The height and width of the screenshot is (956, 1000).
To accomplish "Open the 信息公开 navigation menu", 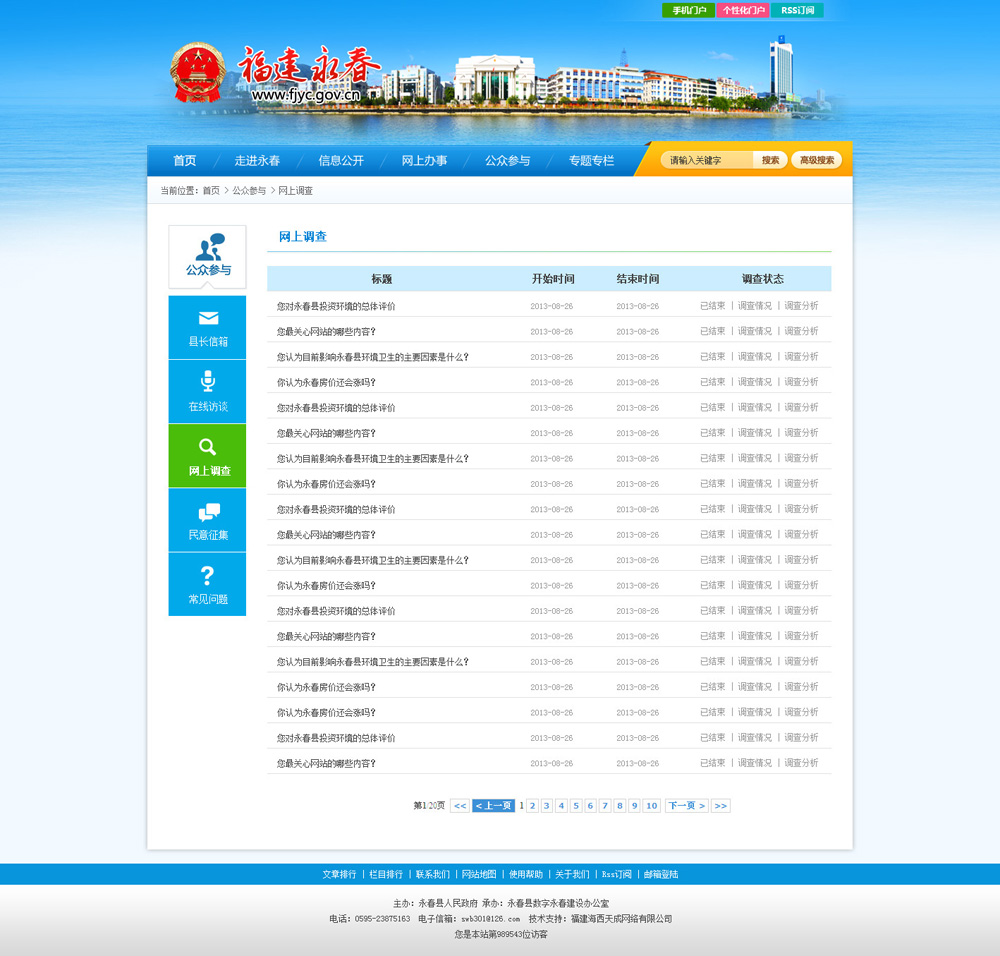I will click(341, 161).
